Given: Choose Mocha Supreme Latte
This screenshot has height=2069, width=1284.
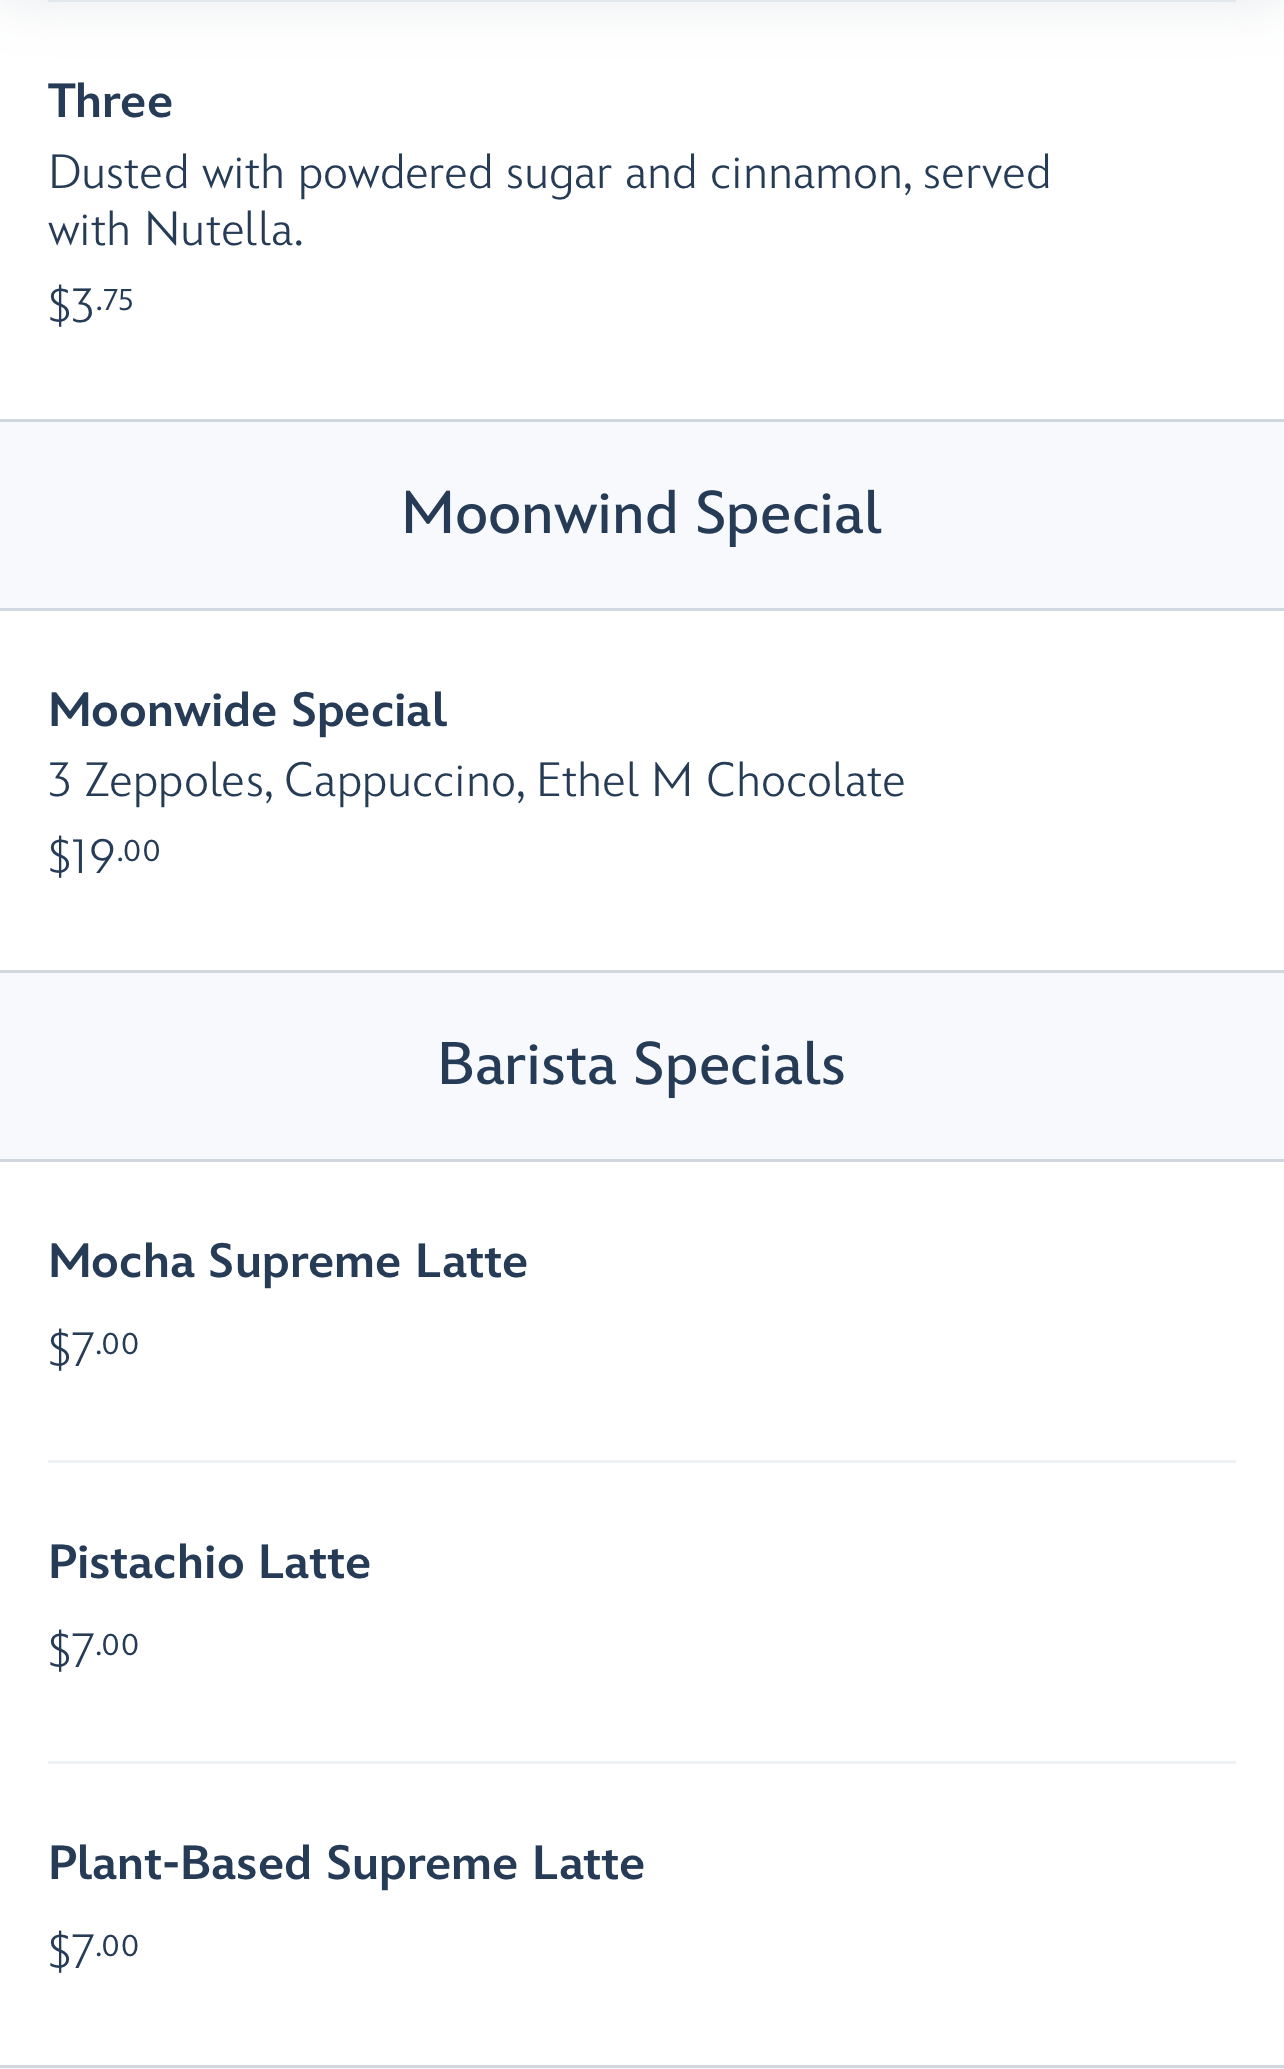Looking at the screenshot, I should (x=288, y=1262).
